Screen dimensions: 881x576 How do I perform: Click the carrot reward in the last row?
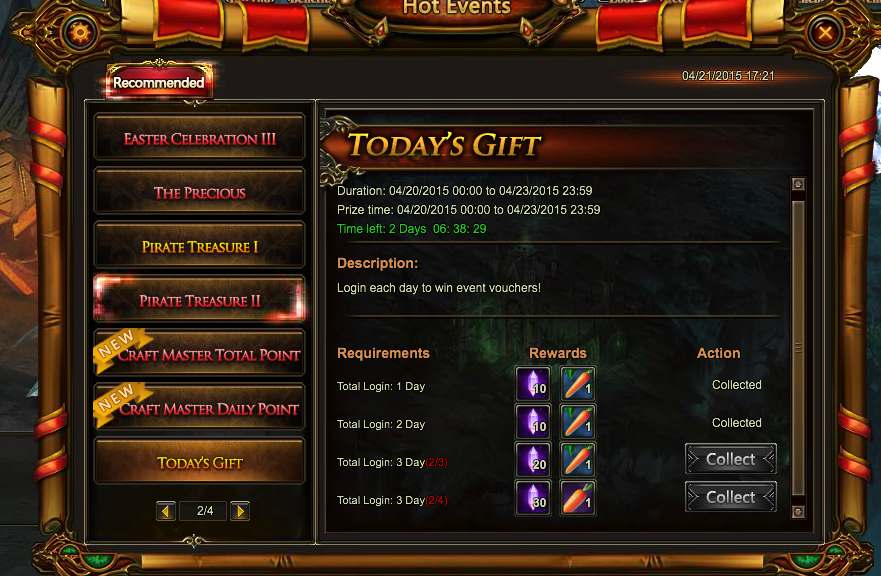578,498
